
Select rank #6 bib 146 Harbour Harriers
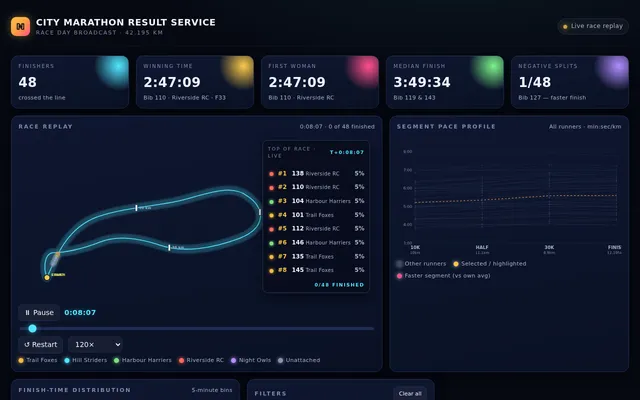tap(316, 242)
